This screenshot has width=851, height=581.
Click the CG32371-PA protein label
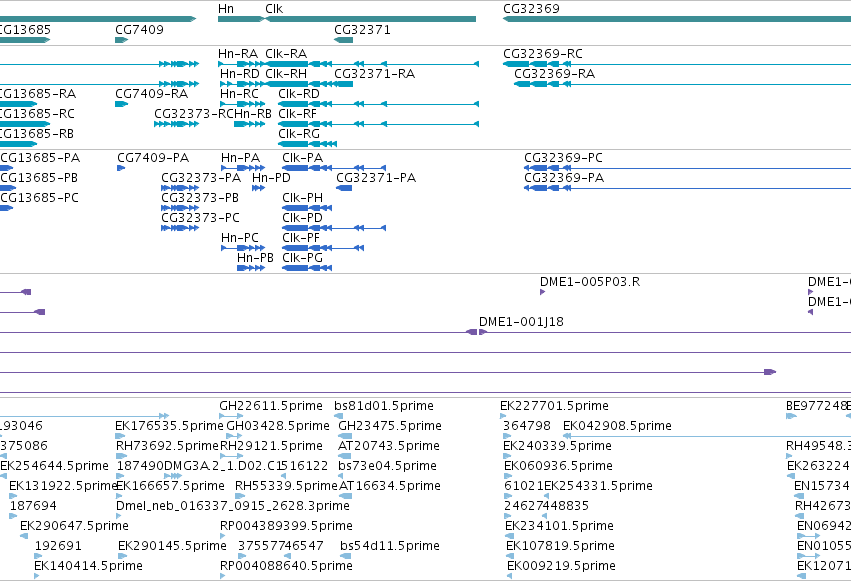376,178
